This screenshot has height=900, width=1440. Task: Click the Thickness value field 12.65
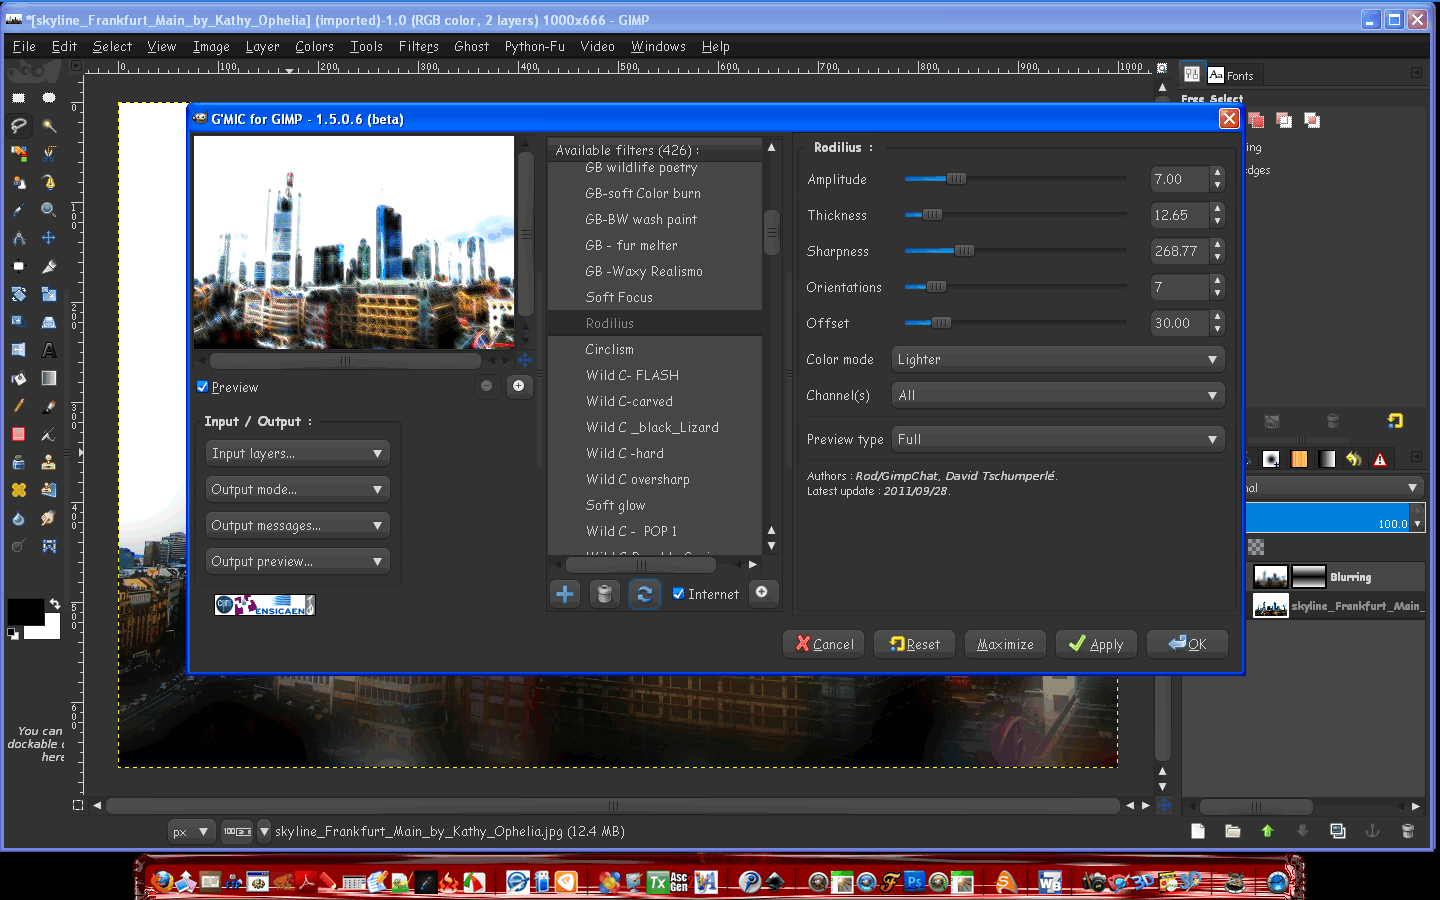1180,215
